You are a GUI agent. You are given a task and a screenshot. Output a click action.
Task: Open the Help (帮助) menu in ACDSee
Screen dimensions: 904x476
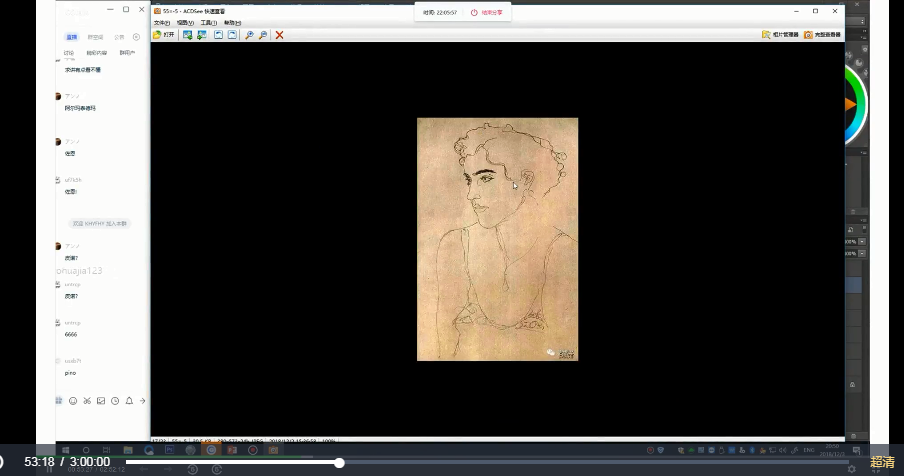tap(232, 22)
